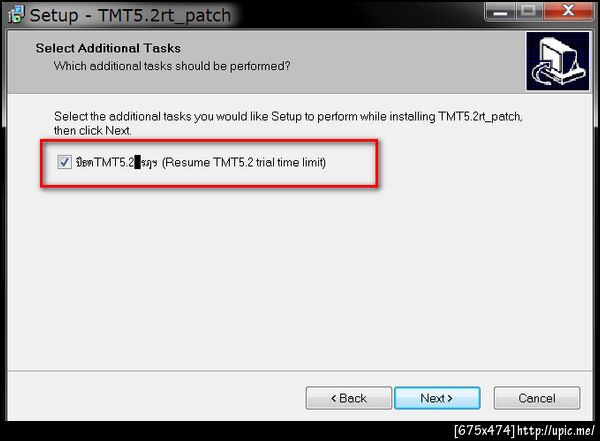Click the empty area of the tasks page
Screen dimensions: 600x441
[x=300, y=276]
